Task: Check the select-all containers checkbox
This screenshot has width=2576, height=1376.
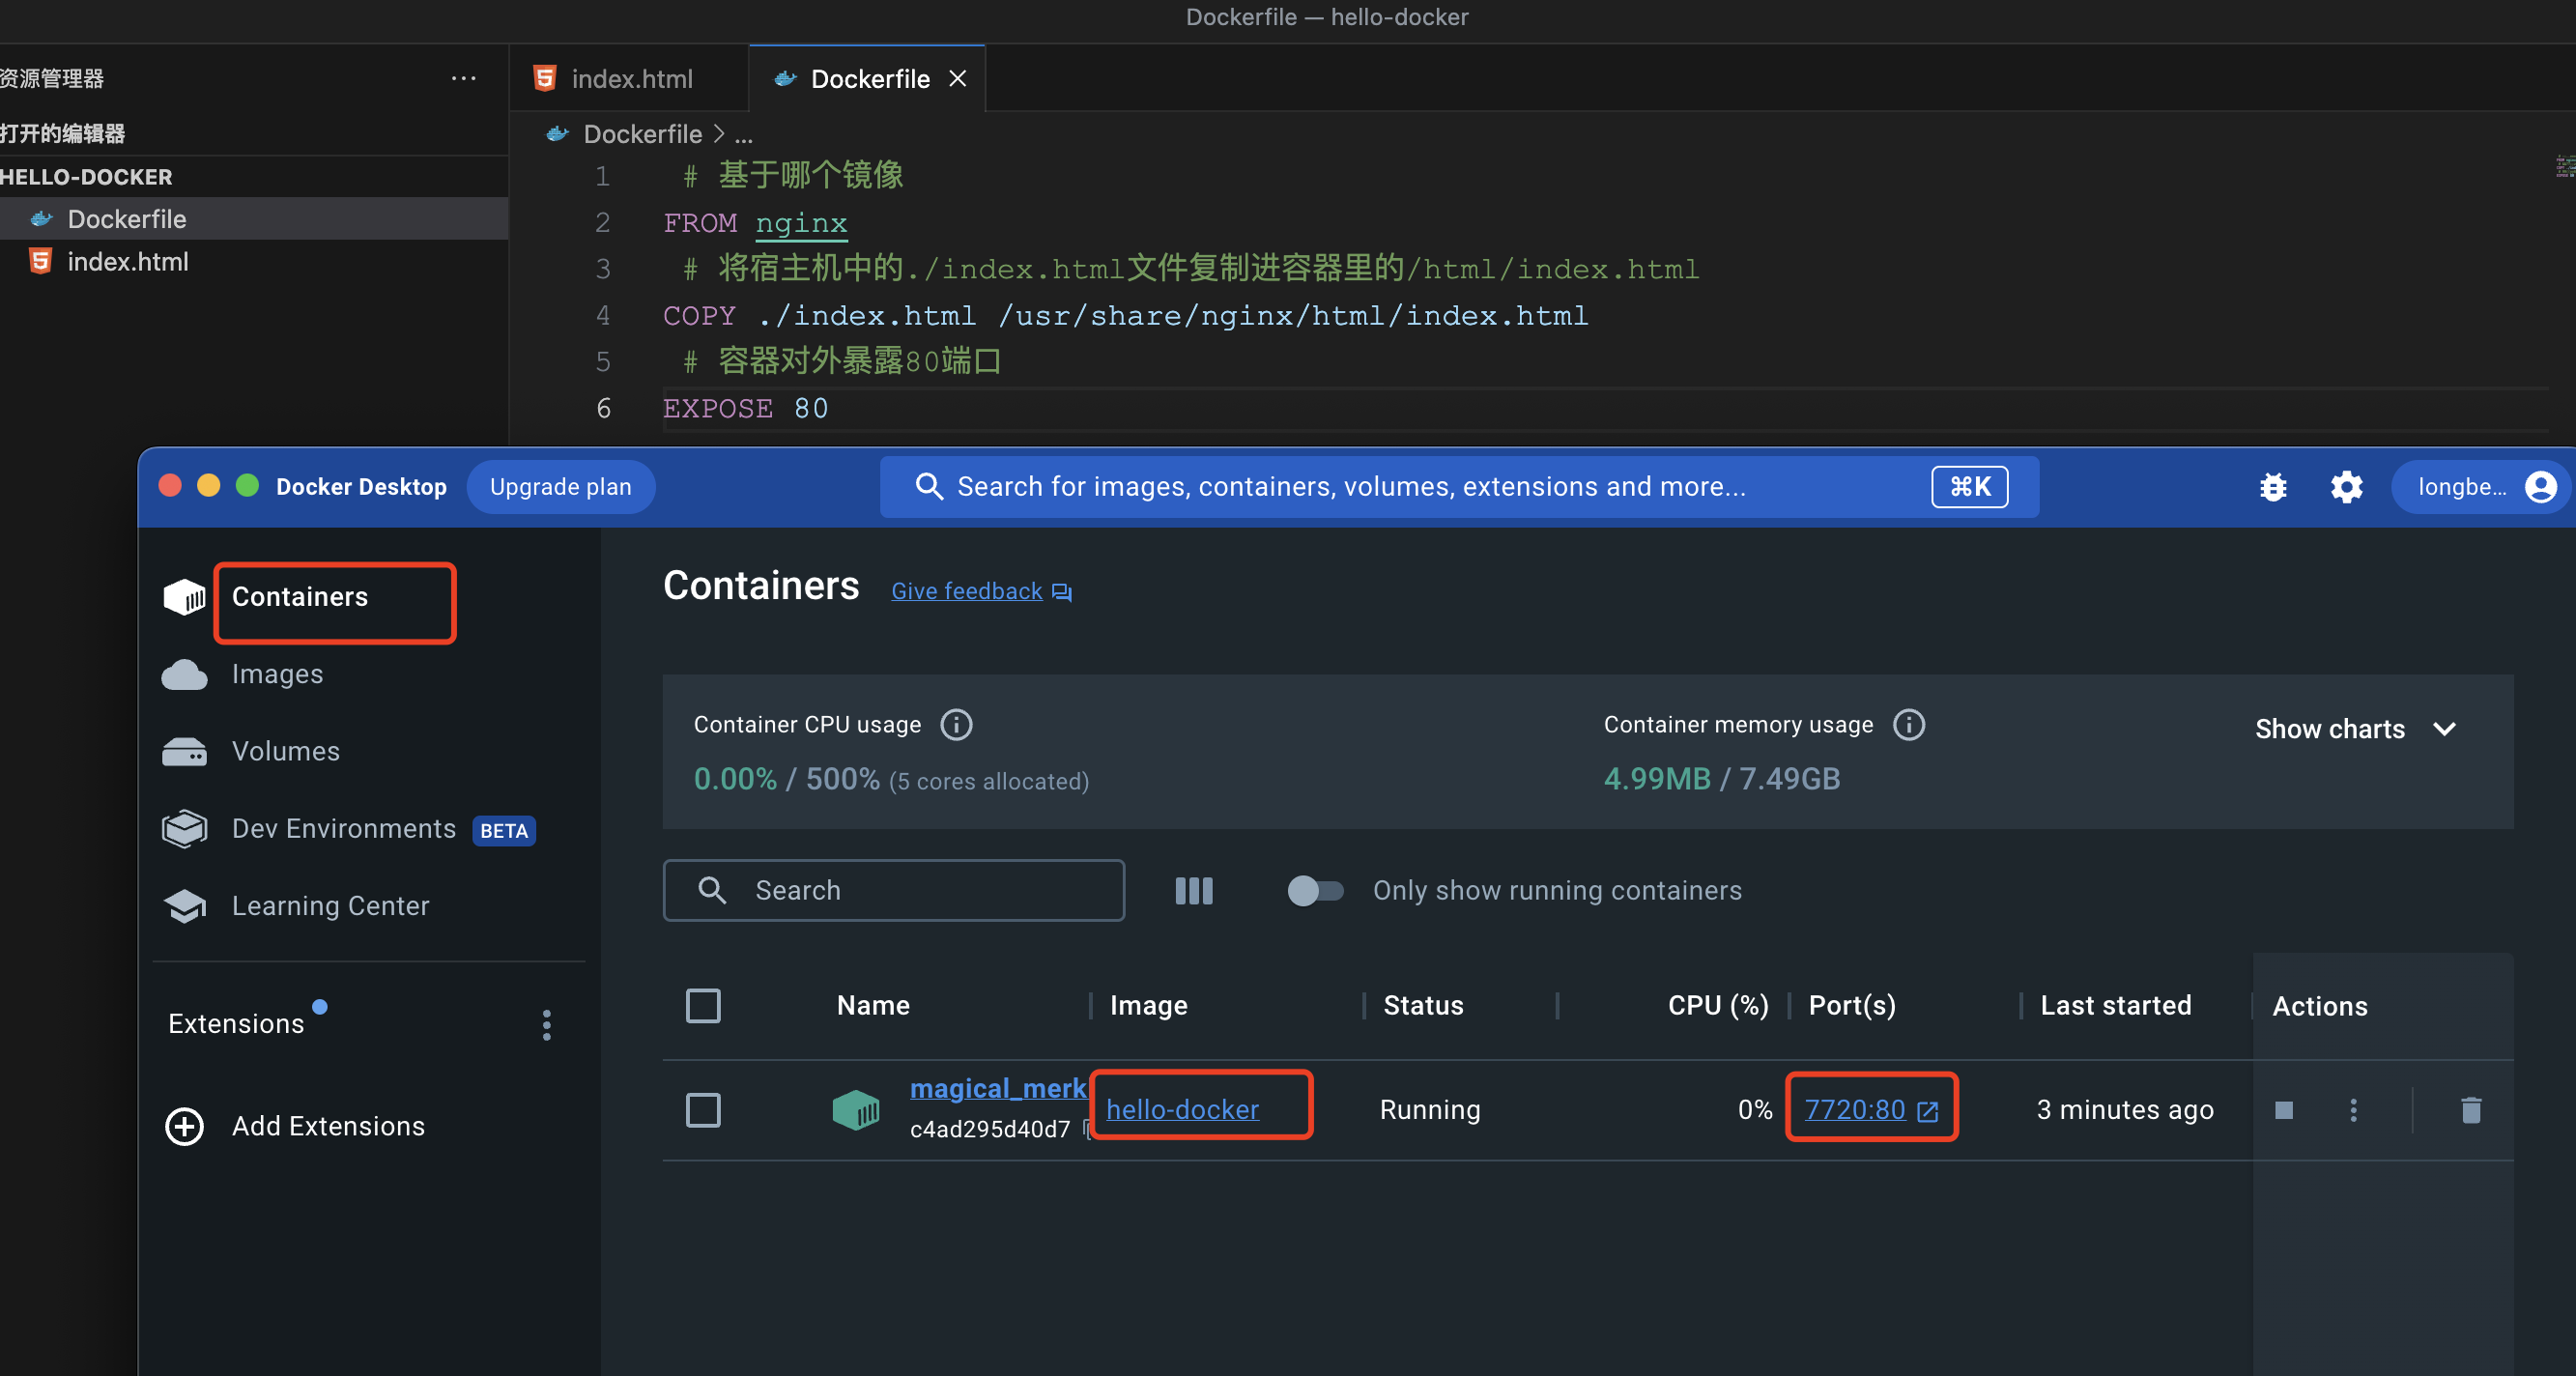Action: (701, 1003)
